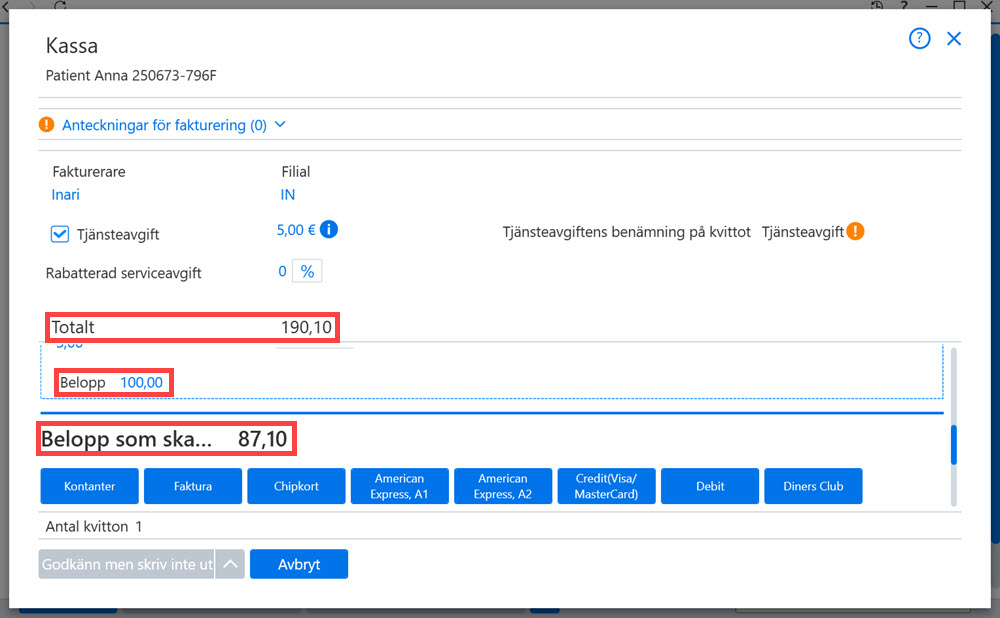Image resolution: width=1000 pixels, height=618 pixels.
Task: Click the blue info icon beside 5,00 €
Action: [328, 230]
